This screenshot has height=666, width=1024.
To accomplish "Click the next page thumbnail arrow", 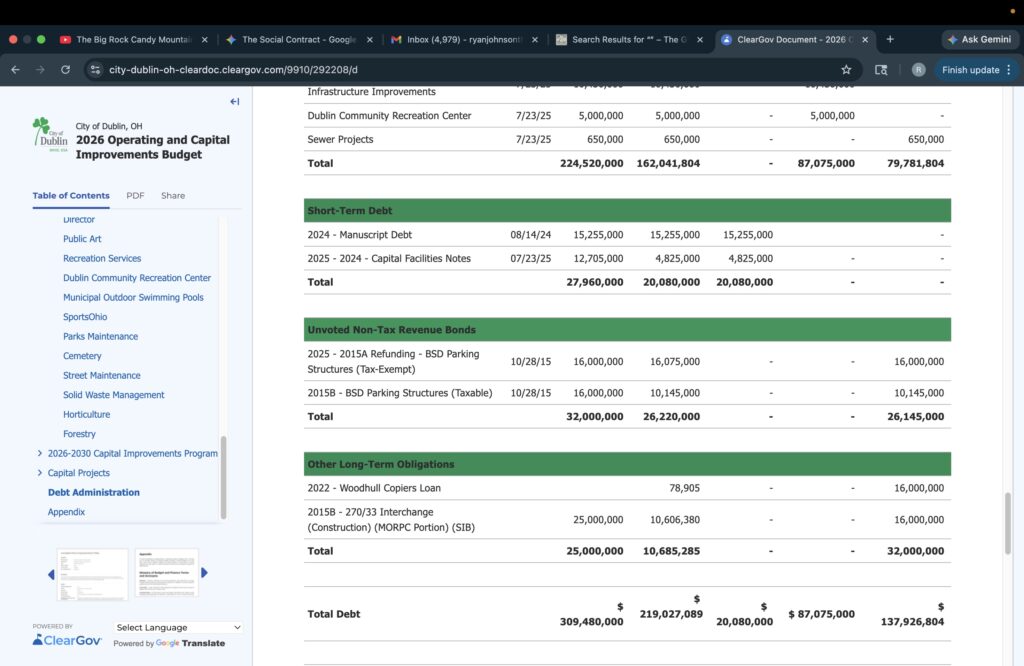I will tap(205, 573).
